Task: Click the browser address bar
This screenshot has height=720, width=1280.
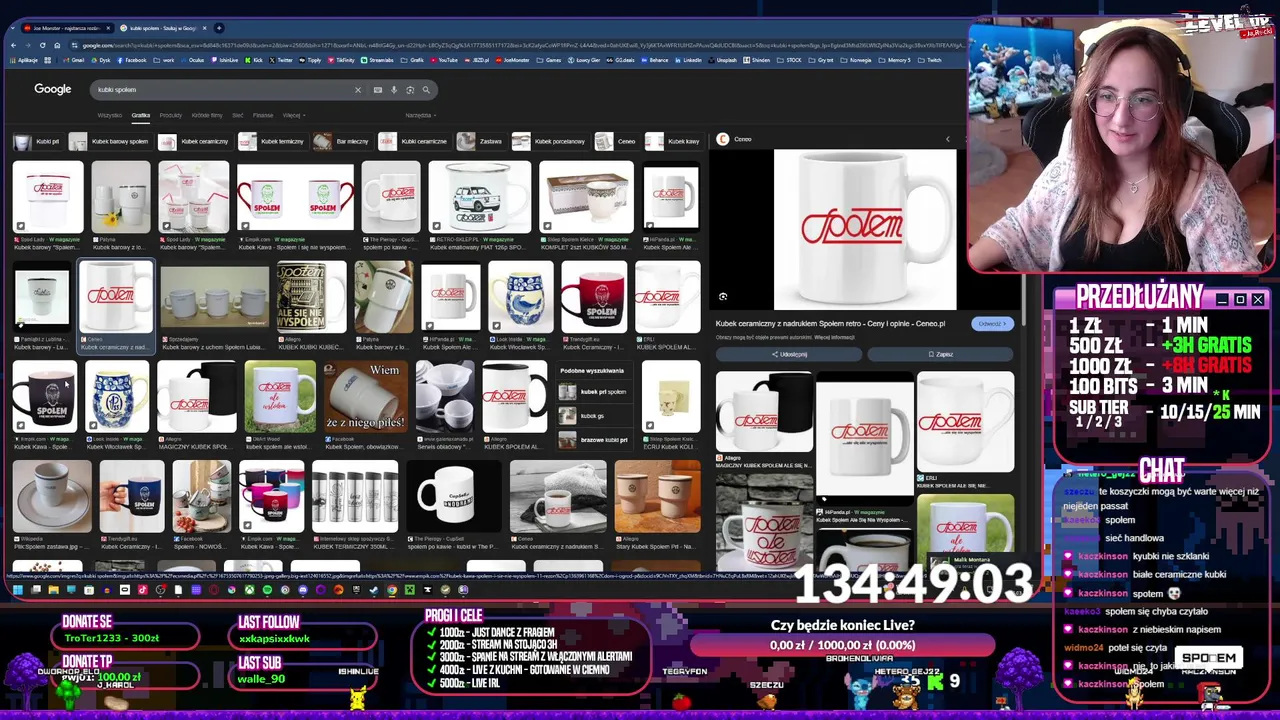Action: 520,45
